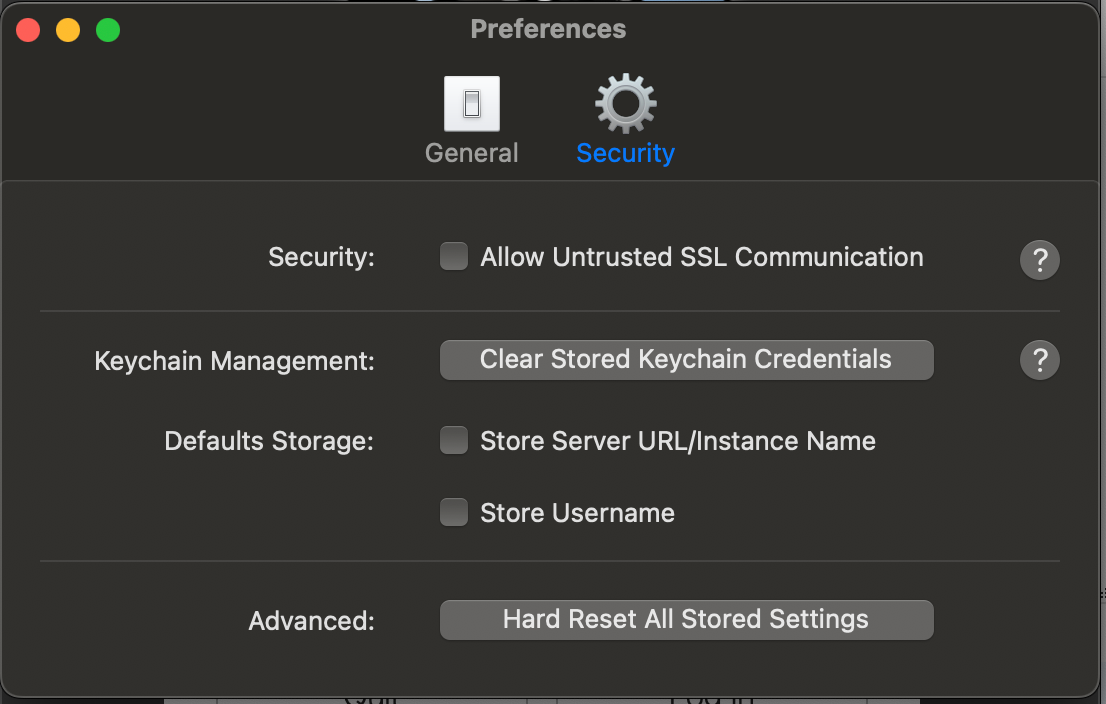
Task: Switch to the General tab label
Action: [x=472, y=153]
